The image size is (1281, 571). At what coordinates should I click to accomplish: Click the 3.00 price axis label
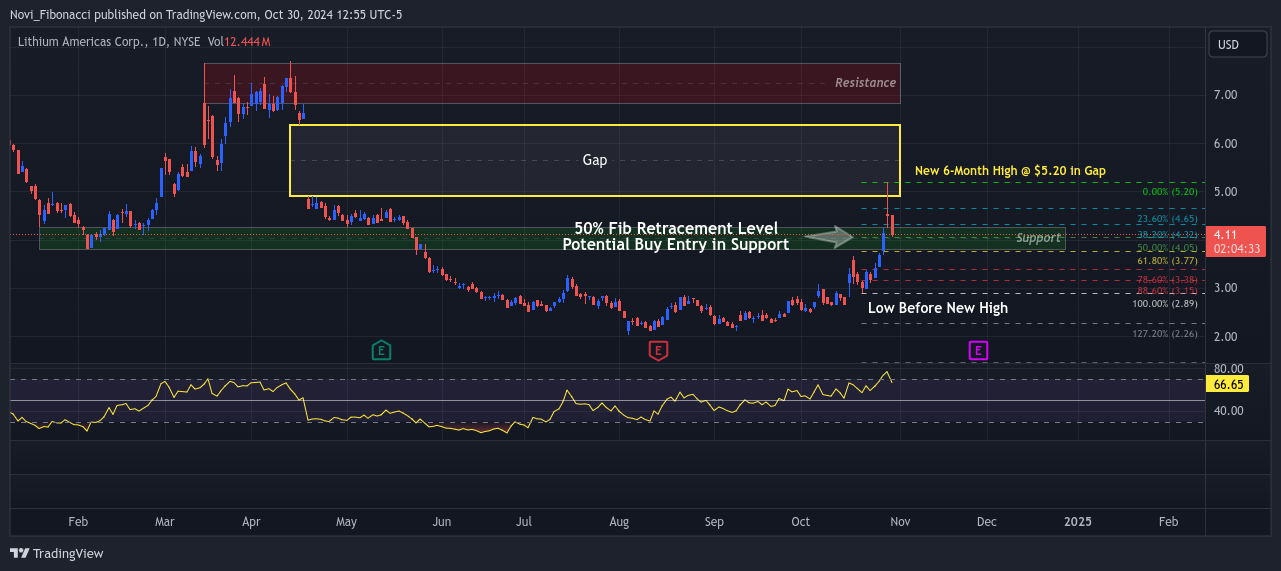pyautogui.click(x=1225, y=288)
